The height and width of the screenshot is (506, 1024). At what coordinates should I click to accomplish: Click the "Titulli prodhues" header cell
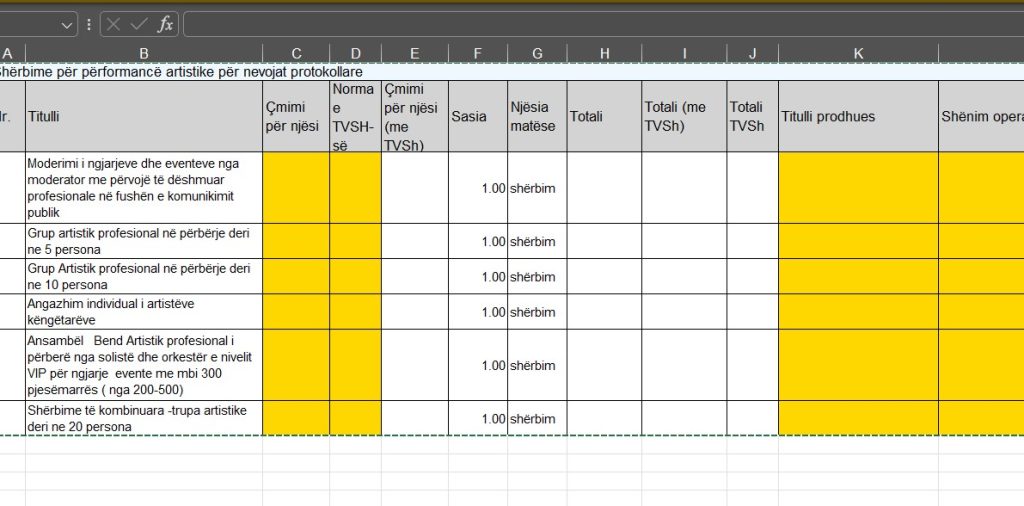click(858, 116)
